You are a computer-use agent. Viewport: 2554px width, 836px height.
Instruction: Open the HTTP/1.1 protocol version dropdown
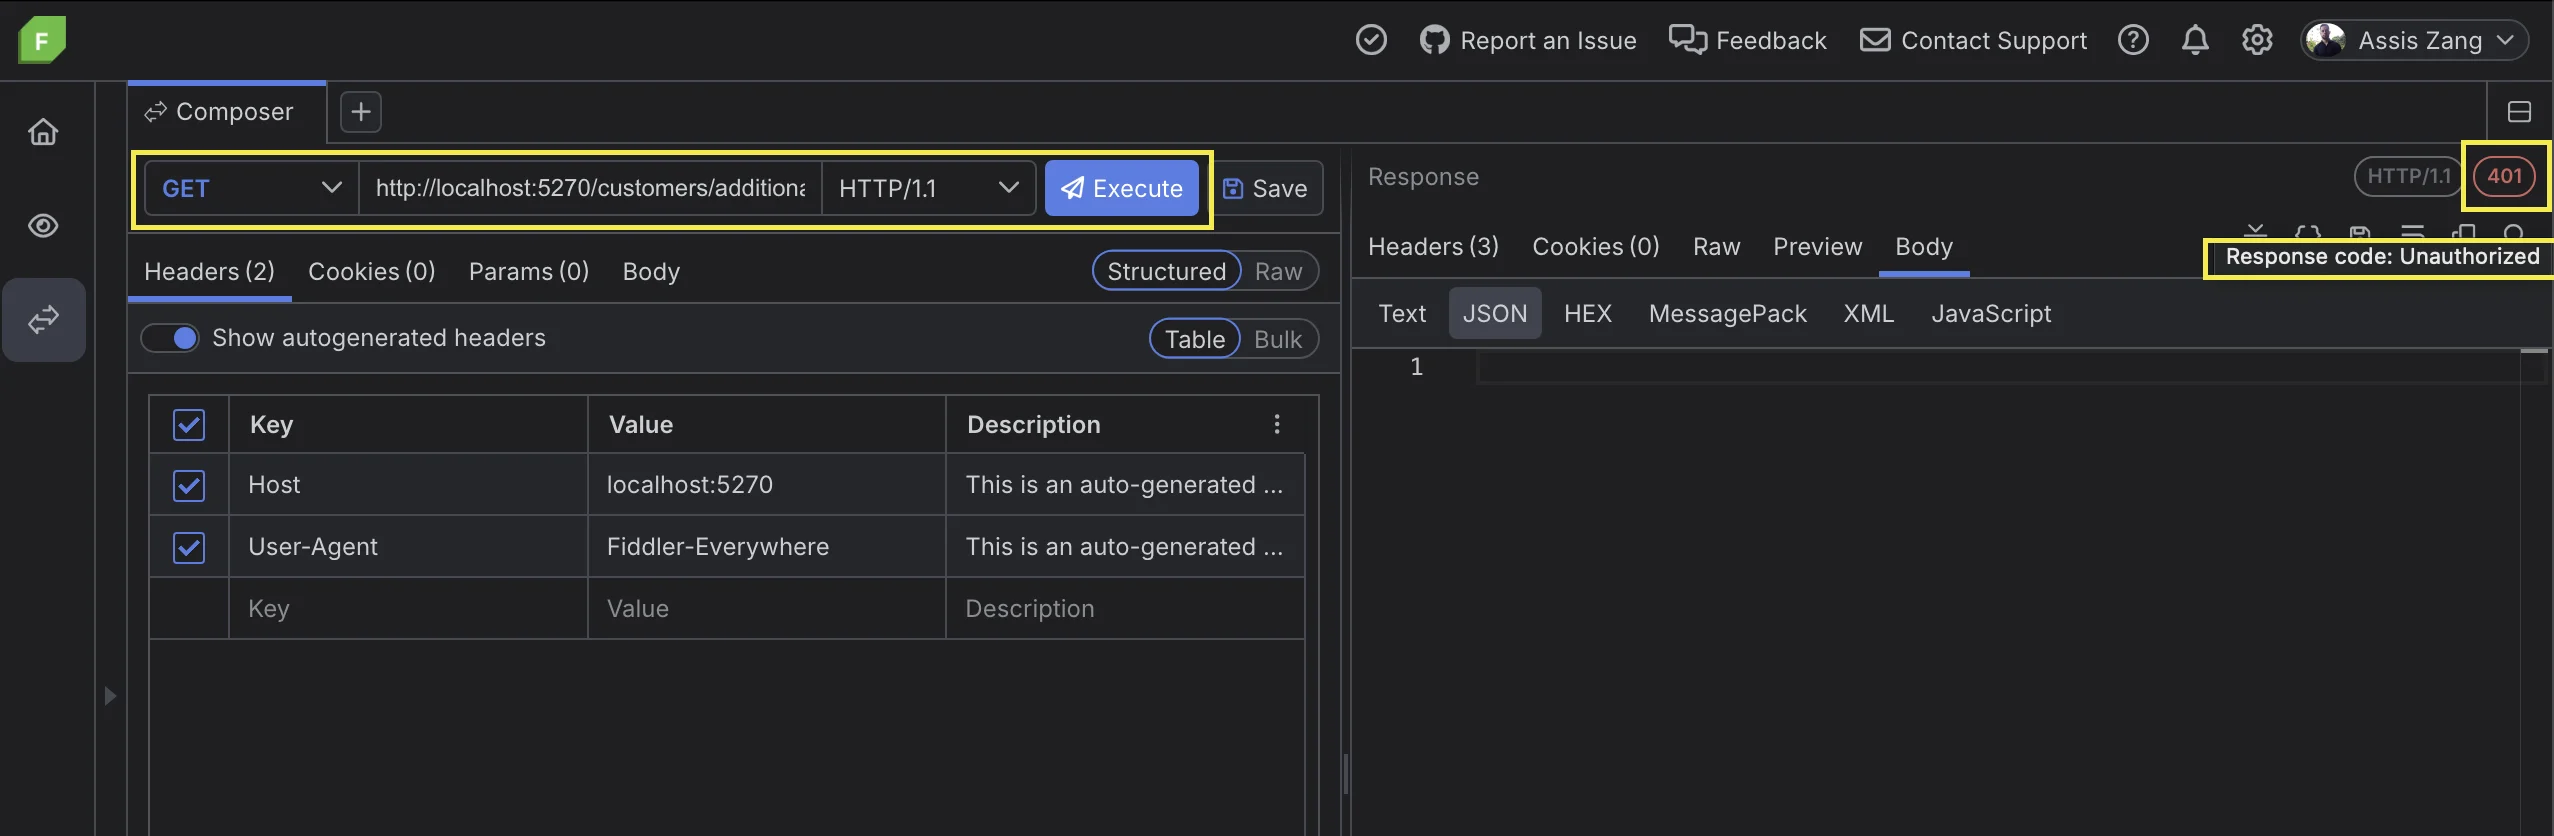pos(928,188)
